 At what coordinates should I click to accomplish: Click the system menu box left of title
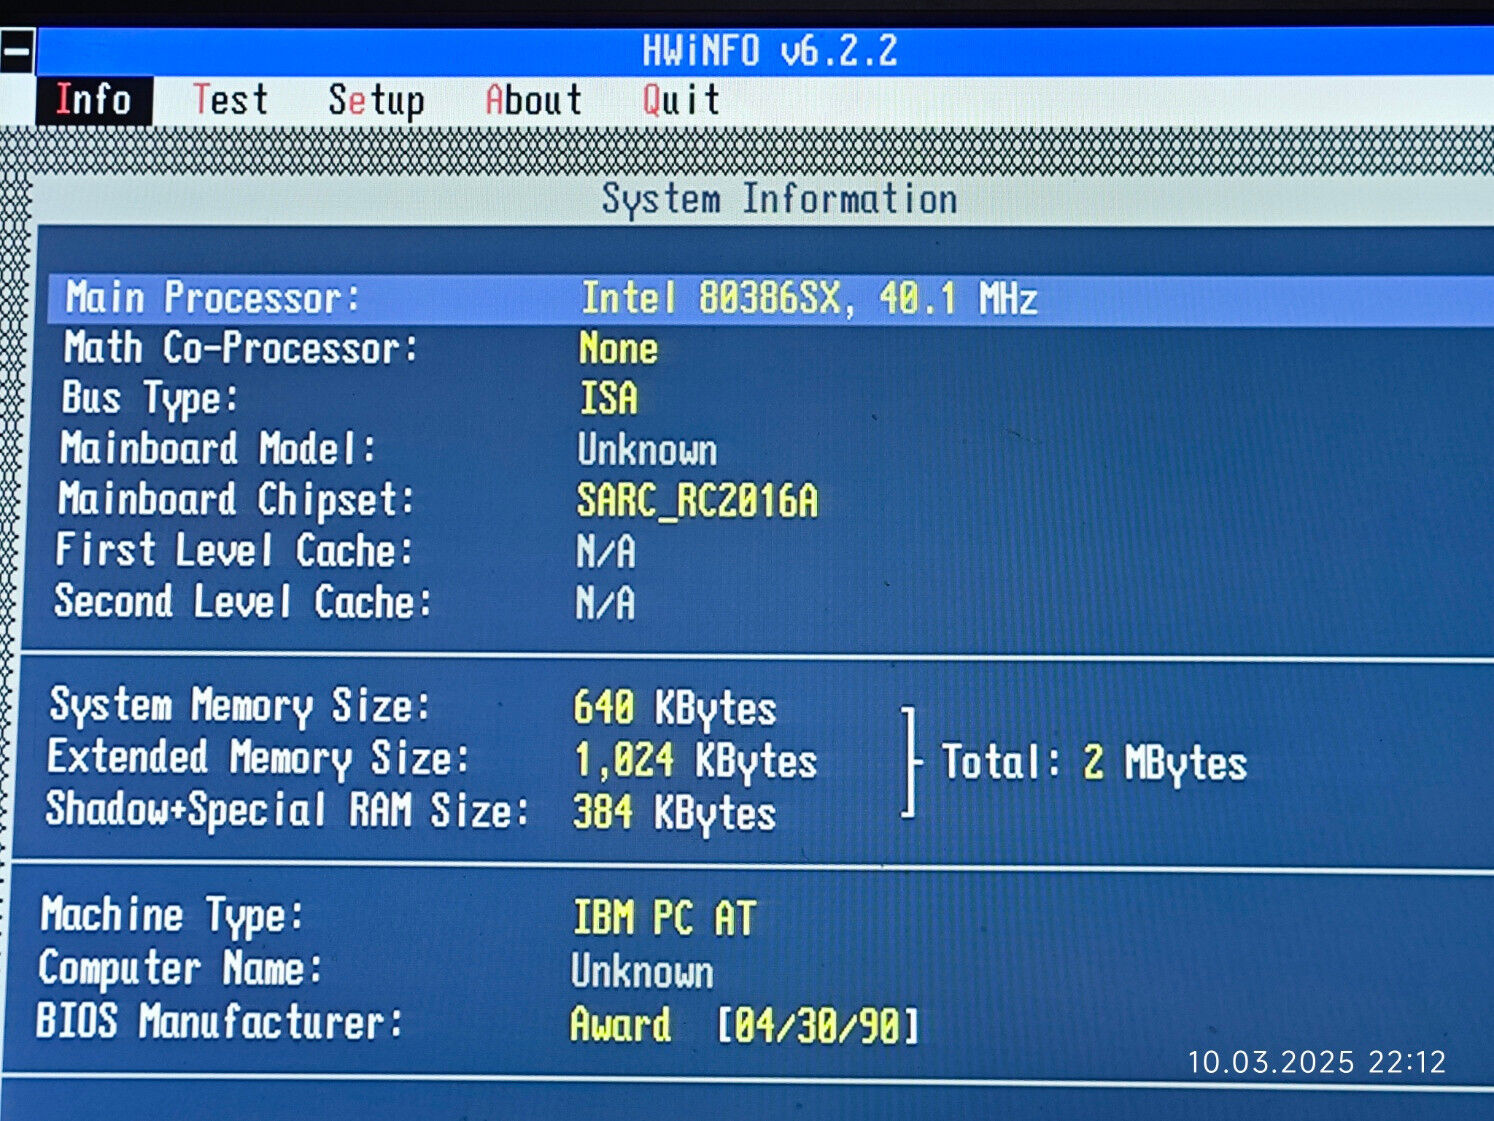17,50
